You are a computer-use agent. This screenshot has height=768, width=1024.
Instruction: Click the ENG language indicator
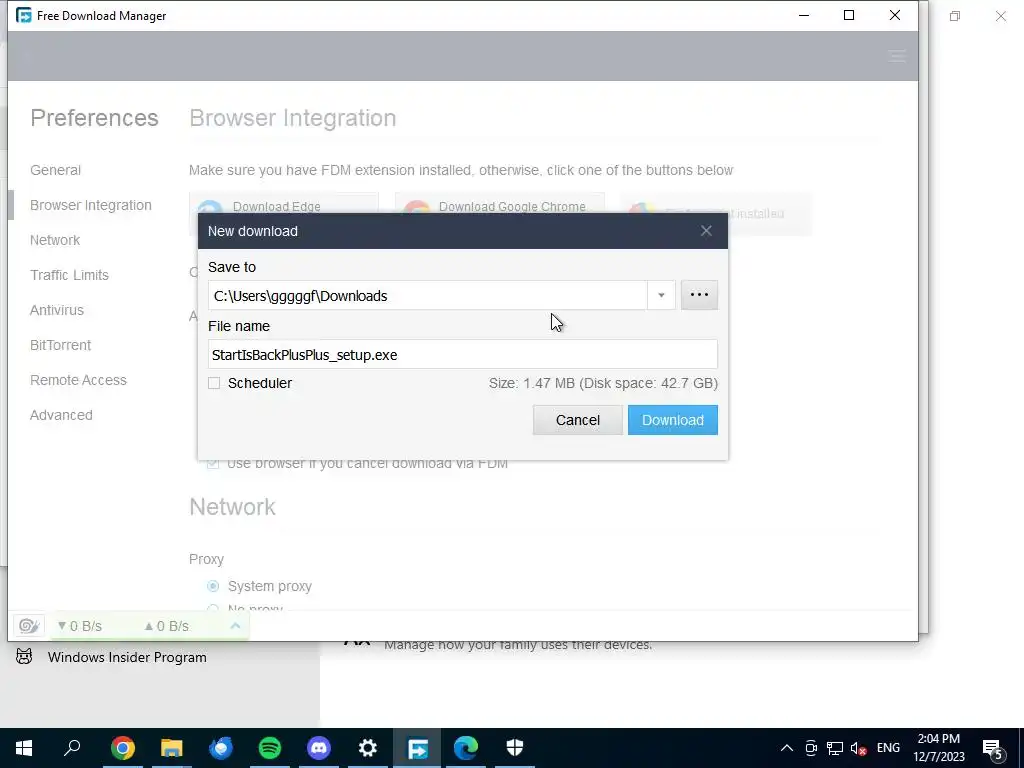pos(888,748)
